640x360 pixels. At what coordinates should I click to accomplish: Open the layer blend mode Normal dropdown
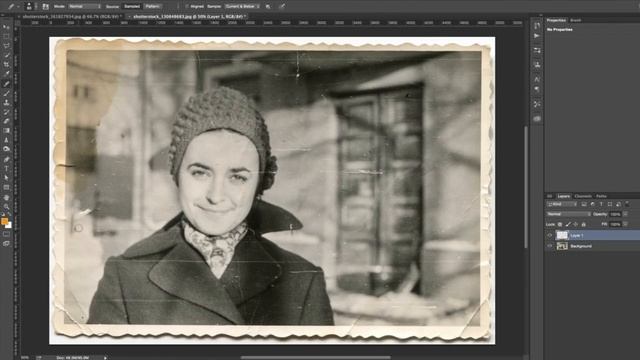coord(569,214)
